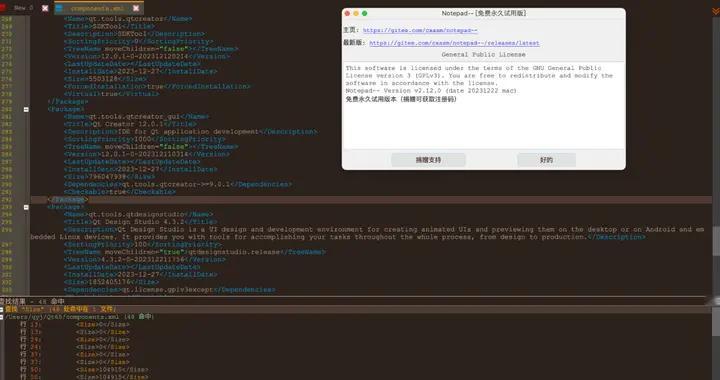Click Dependencies value qt.tools.qtcreator->=9.0.1
The image size is (720, 380).
point(175,184)
